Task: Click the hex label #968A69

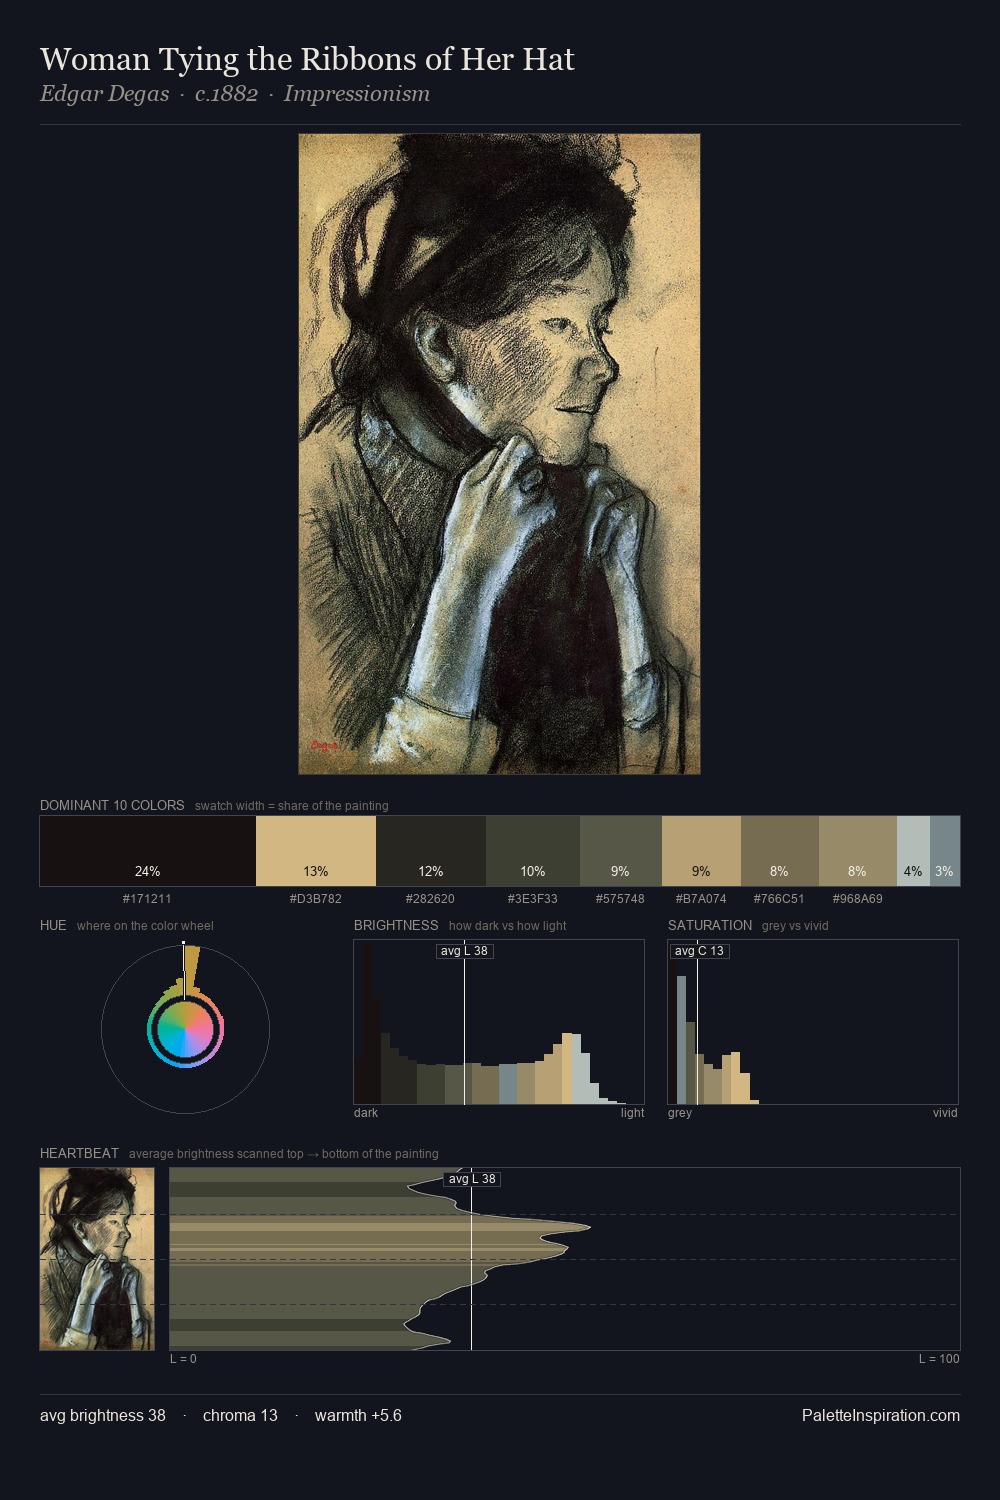Action: 858,899
